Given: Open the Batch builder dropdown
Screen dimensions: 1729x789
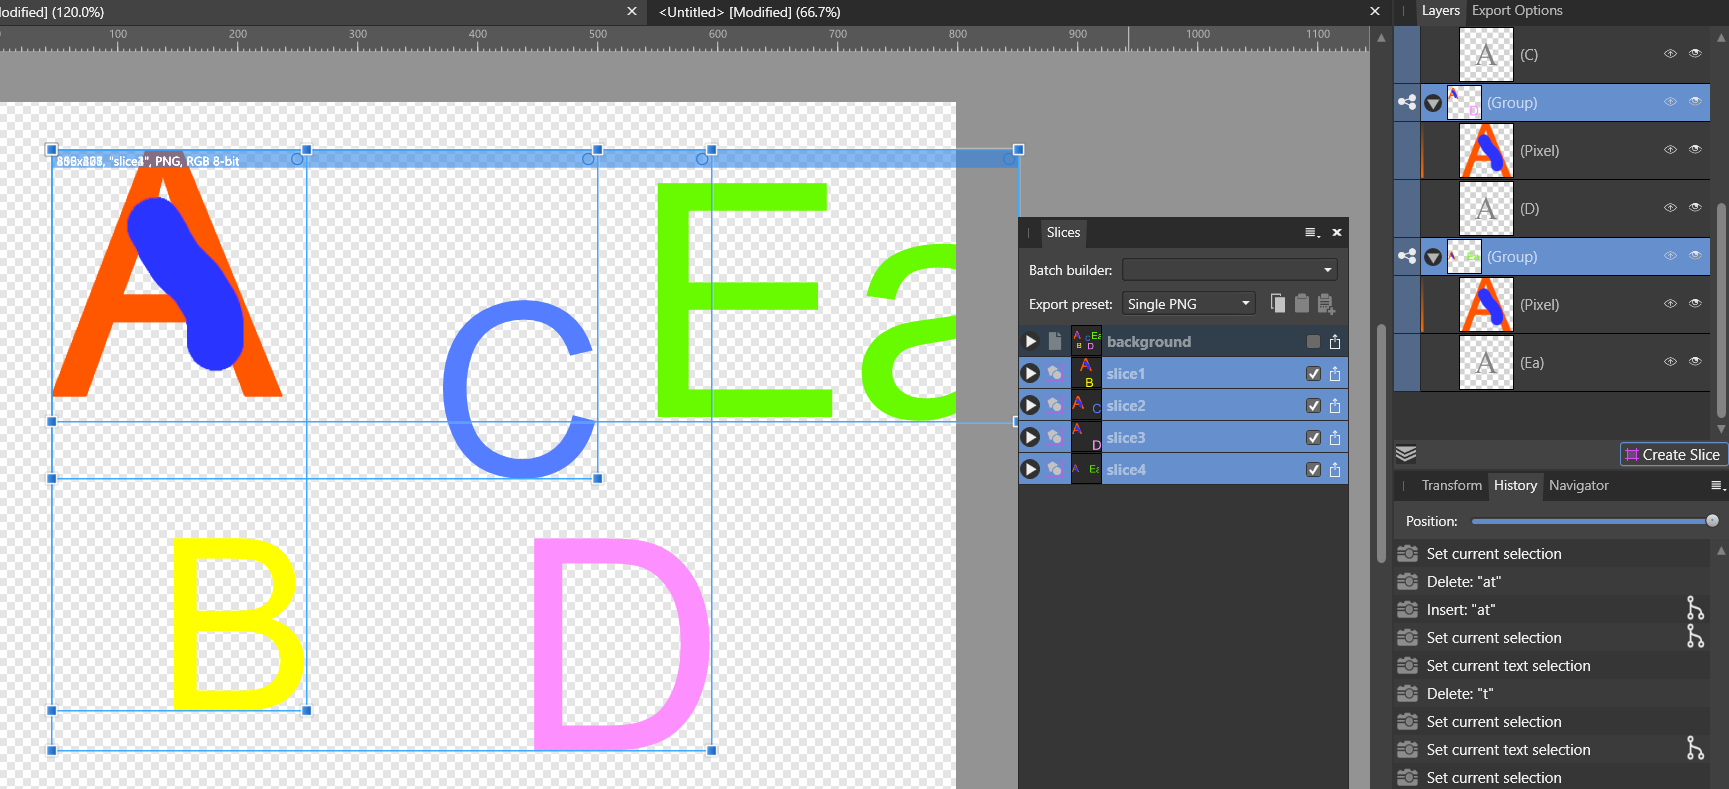Looking at the screenshot, I should (x=1229, y=270).
